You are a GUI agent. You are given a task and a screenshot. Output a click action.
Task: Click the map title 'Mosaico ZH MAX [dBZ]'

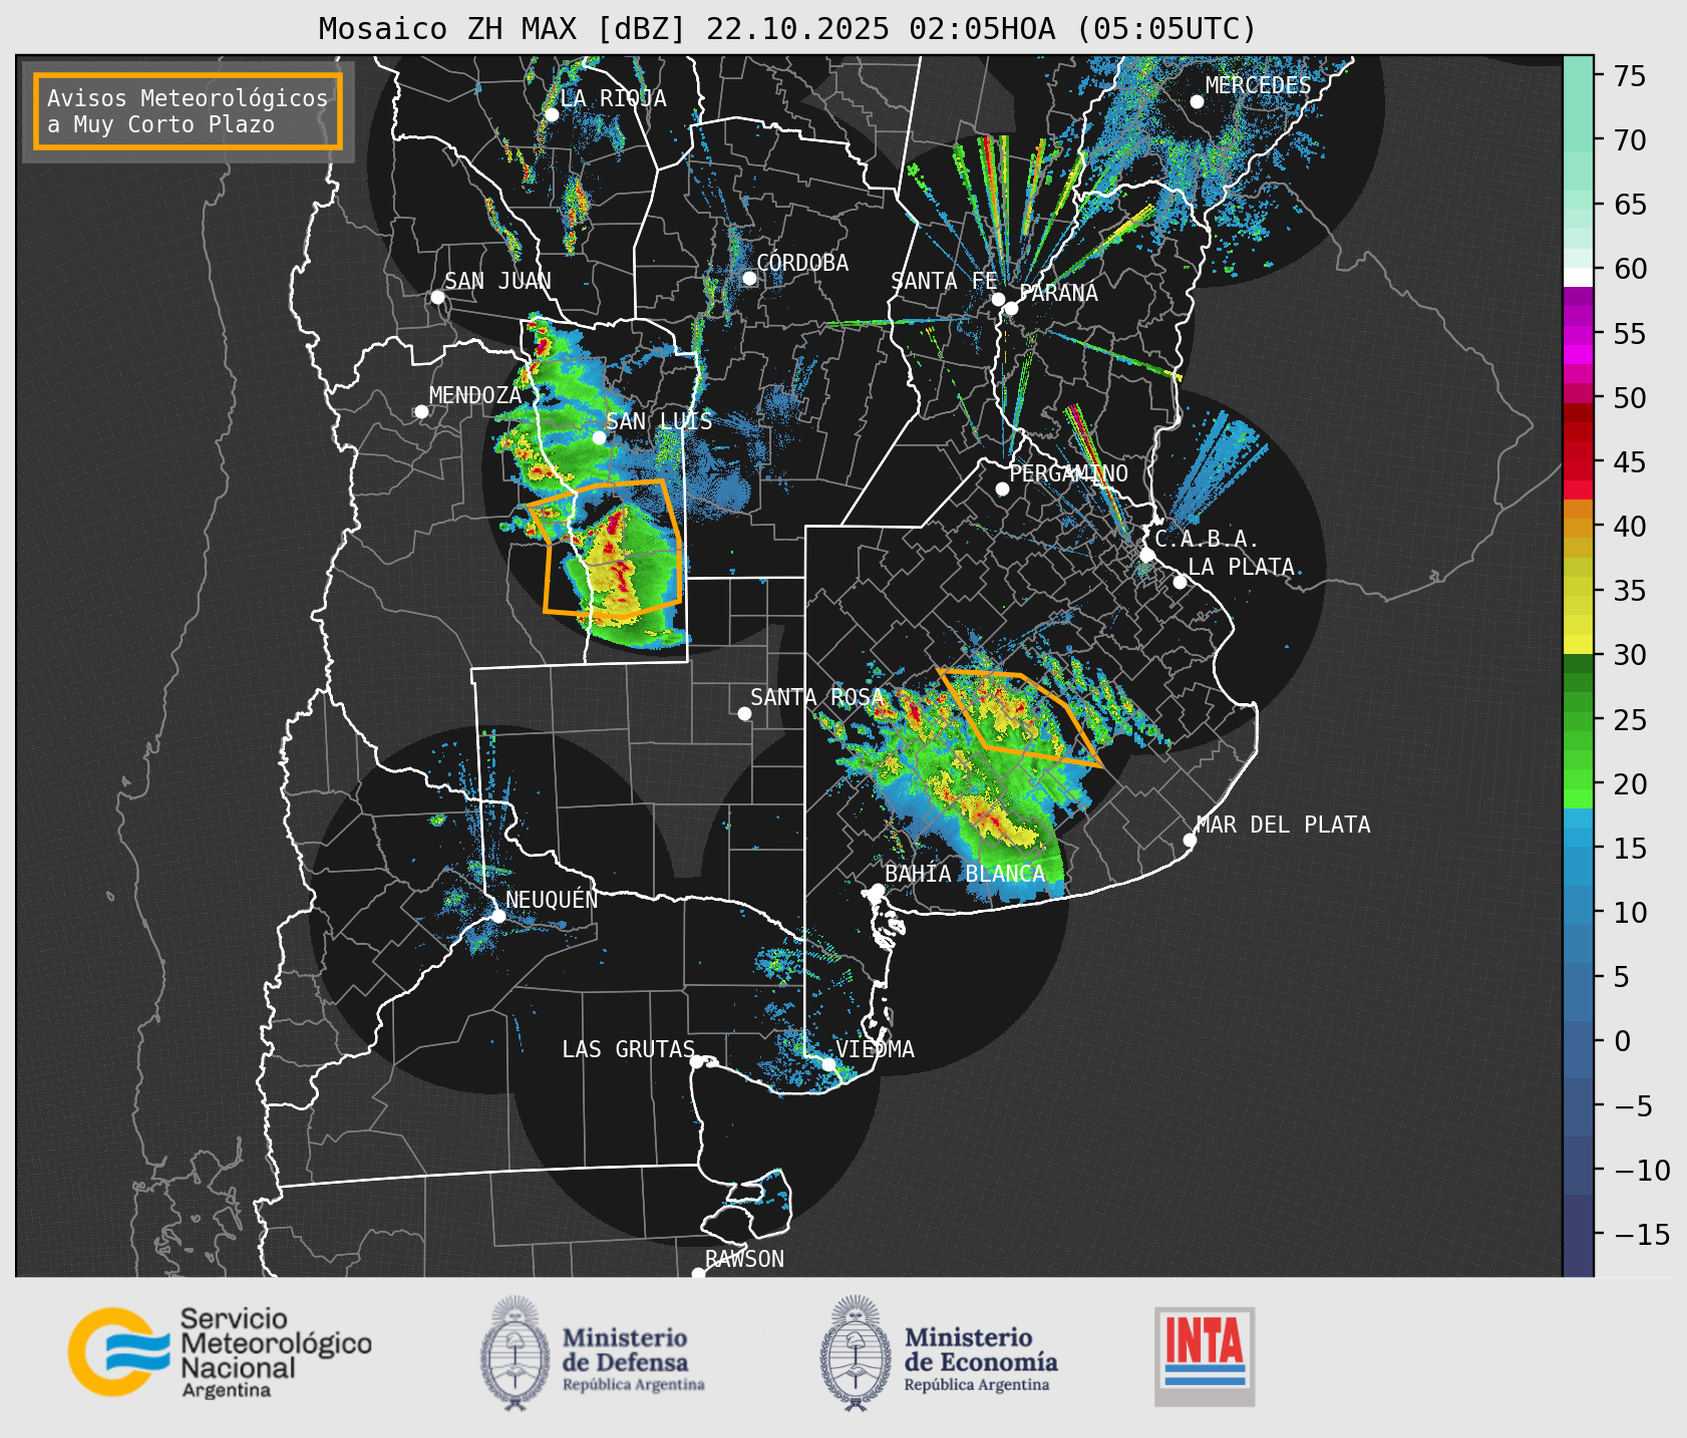coord(502,29)
